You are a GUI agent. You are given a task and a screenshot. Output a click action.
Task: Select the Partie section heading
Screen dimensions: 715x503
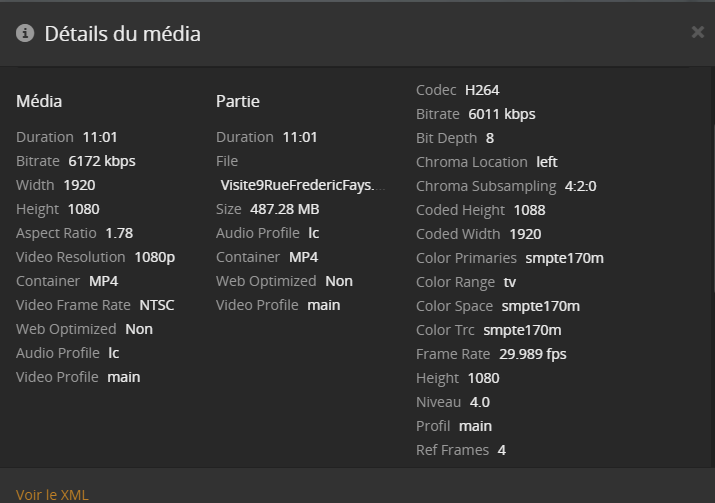[x=237, y=101]
